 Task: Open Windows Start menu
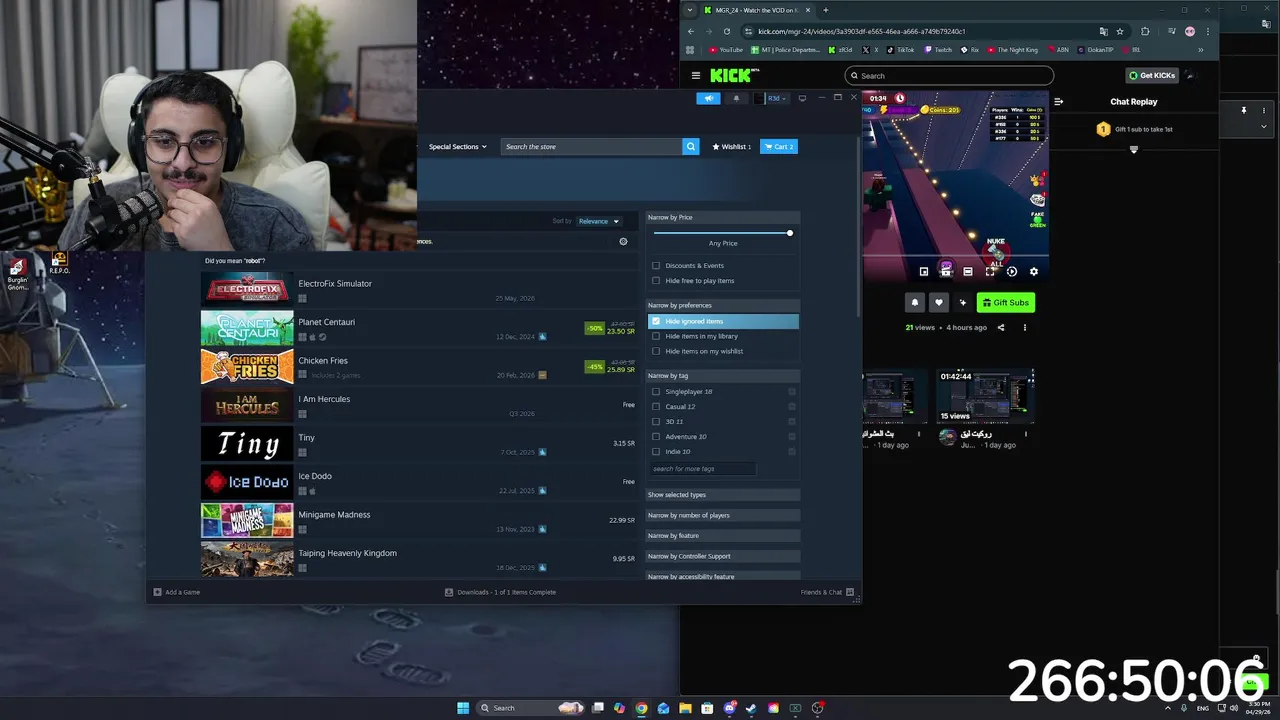[x=463, y=708]
